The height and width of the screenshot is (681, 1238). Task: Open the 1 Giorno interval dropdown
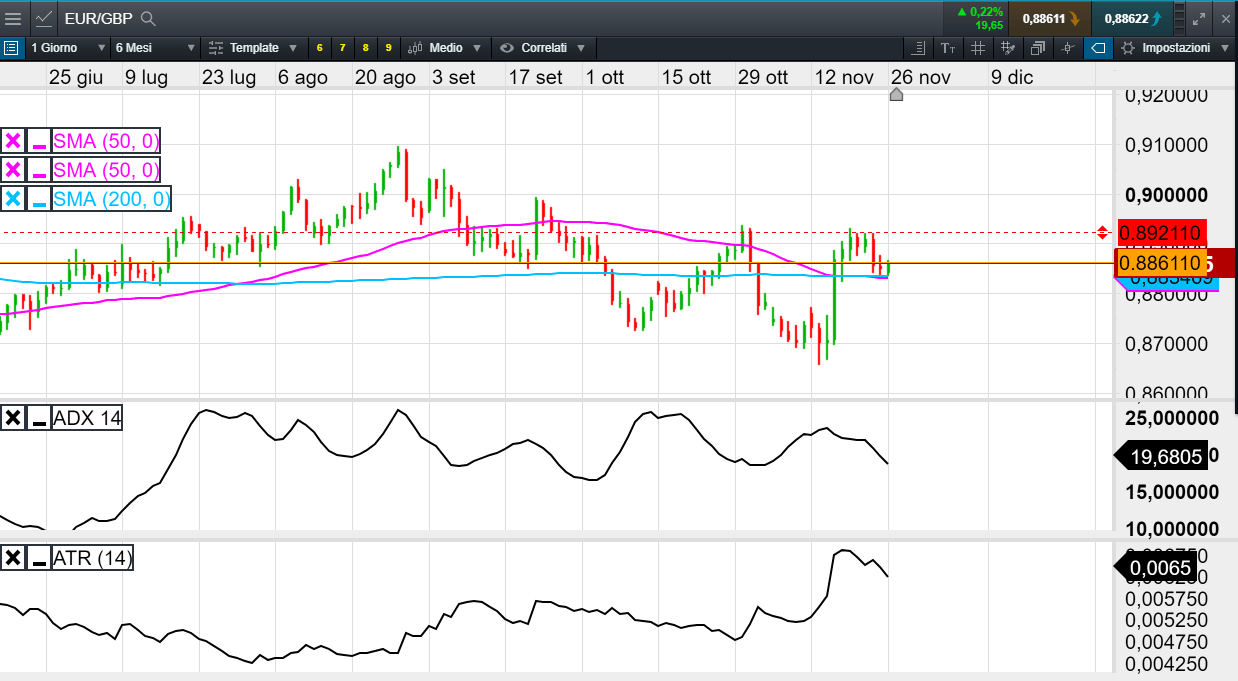[x=67, y=47]
